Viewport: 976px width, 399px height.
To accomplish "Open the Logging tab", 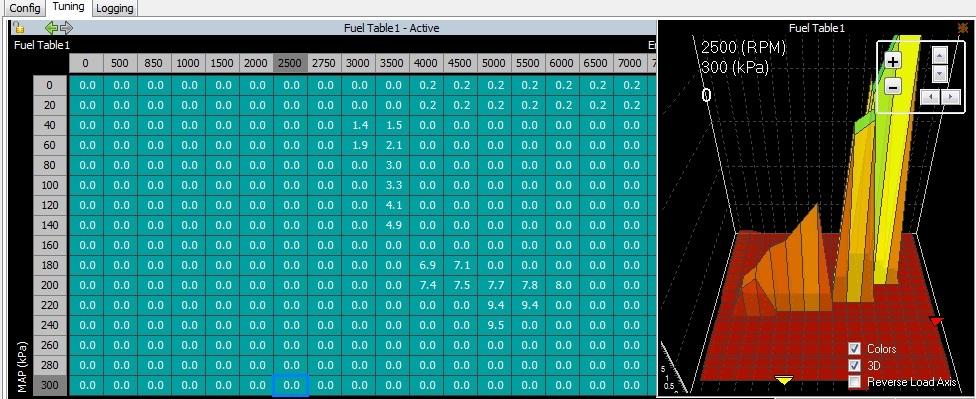I will (115, 8).
